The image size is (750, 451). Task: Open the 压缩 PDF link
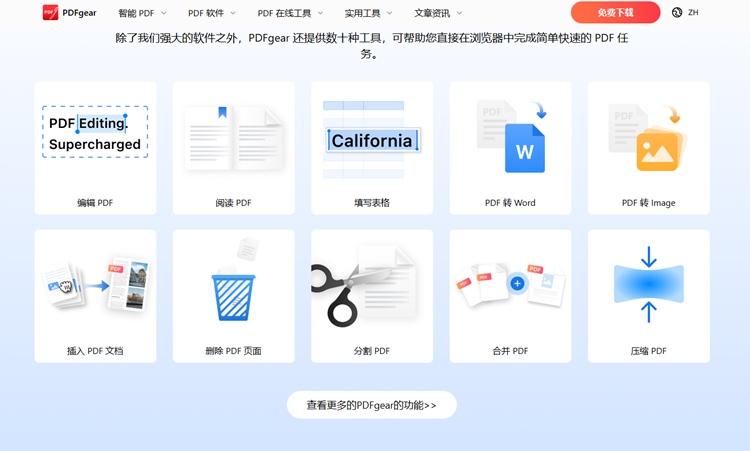(x=649, y=351)
